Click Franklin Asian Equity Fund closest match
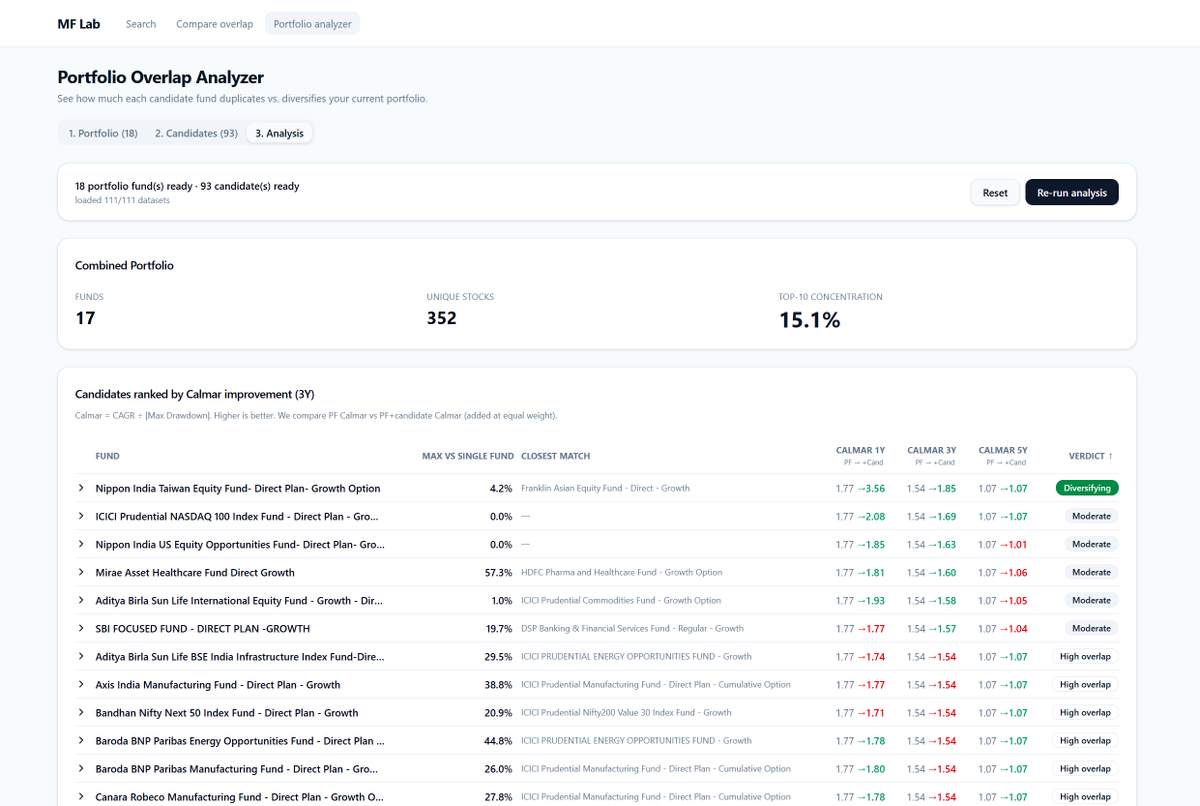1200x806 pixels. click(x=605, y=488)
